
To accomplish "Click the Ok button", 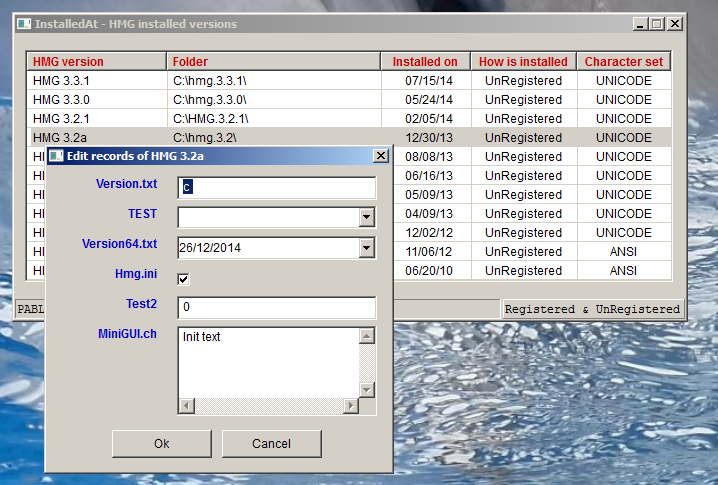I will point(162,443).
